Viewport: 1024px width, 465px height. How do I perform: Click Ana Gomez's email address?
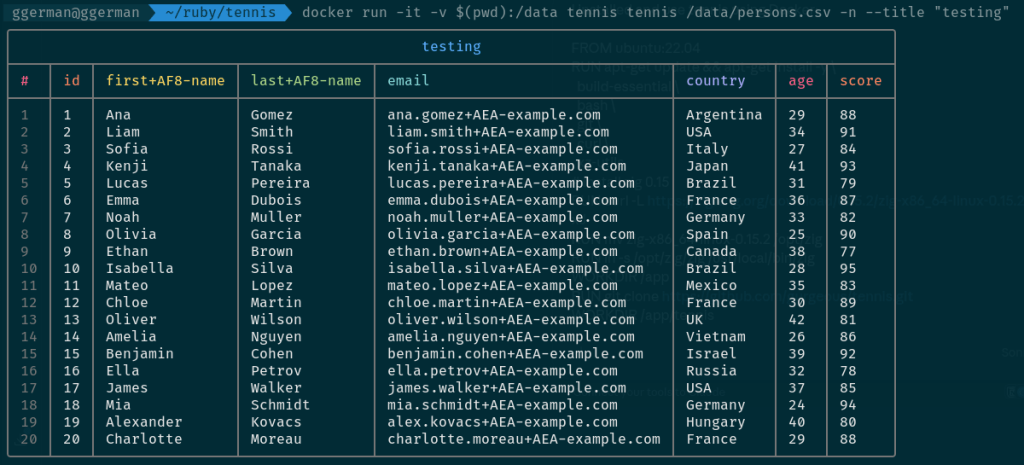click(x=494, y=115)
